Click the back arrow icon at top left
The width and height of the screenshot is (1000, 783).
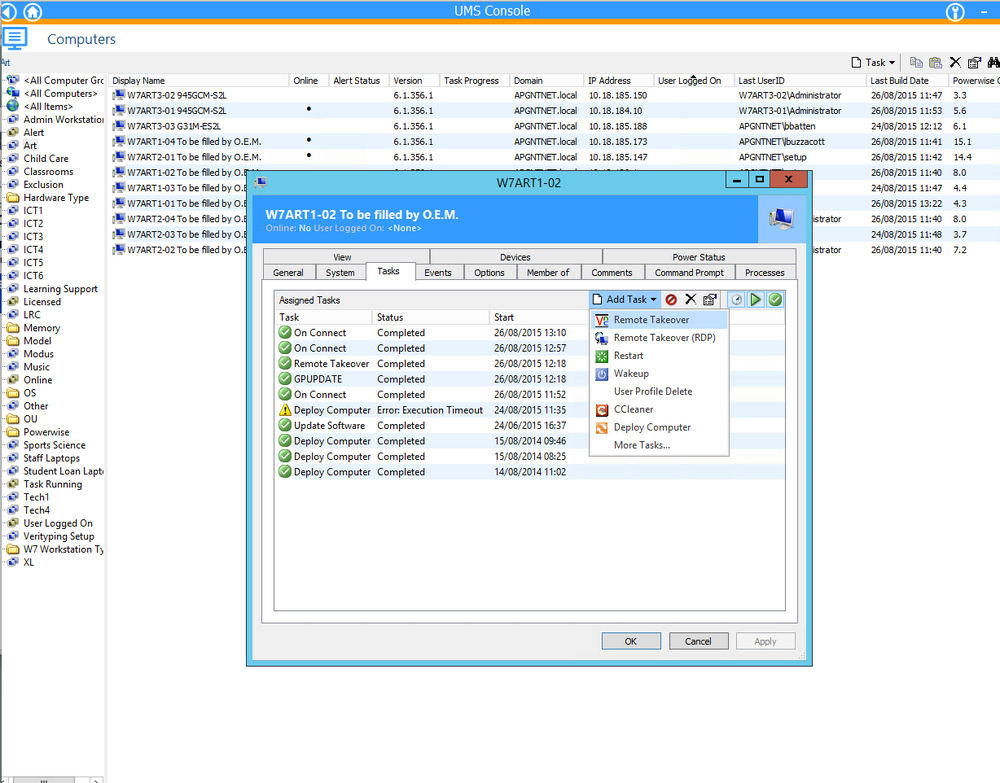[x=8, y=11]
